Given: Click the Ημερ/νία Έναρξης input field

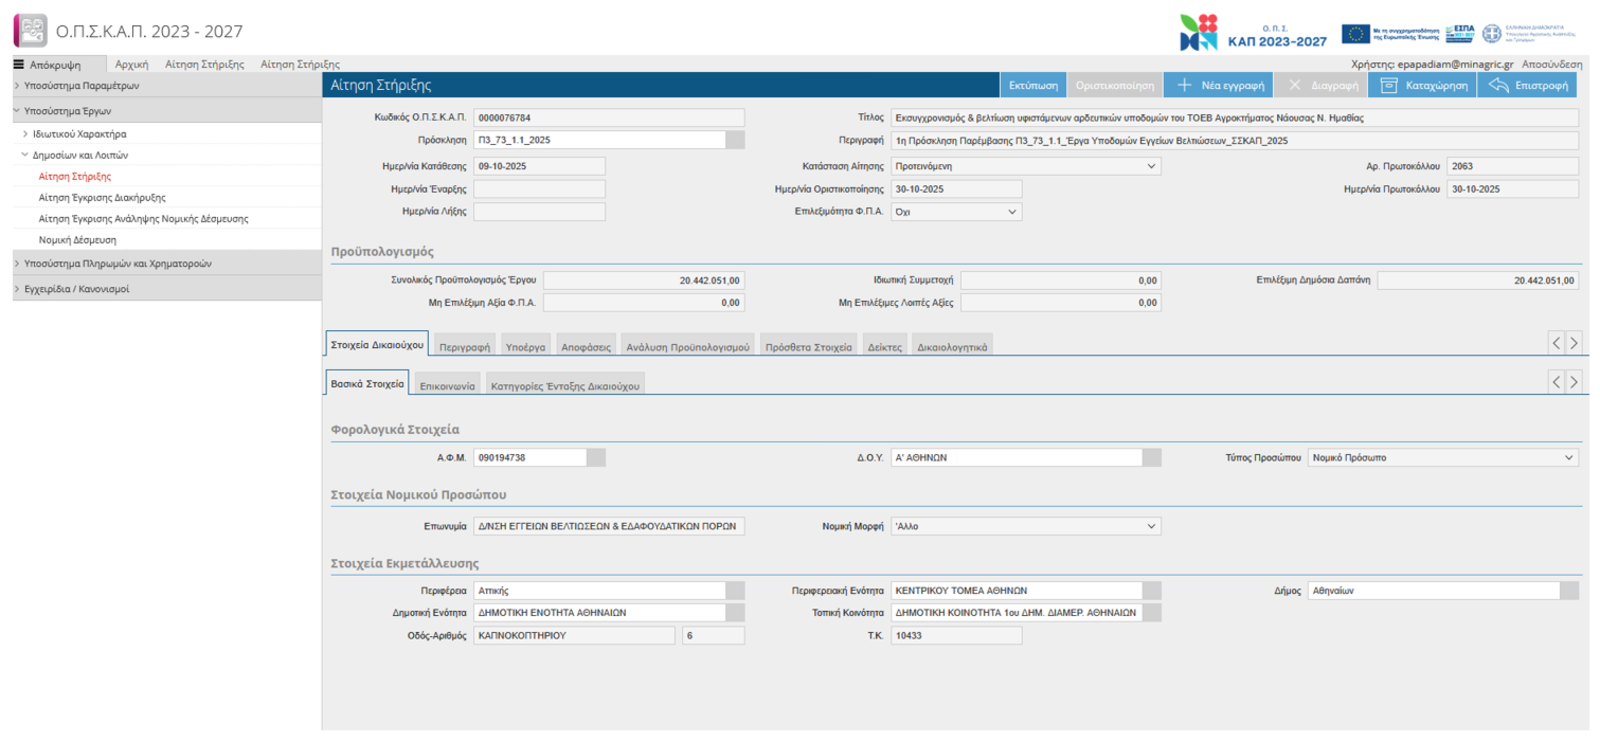Looking at the screenshot, I should (539, 189).
